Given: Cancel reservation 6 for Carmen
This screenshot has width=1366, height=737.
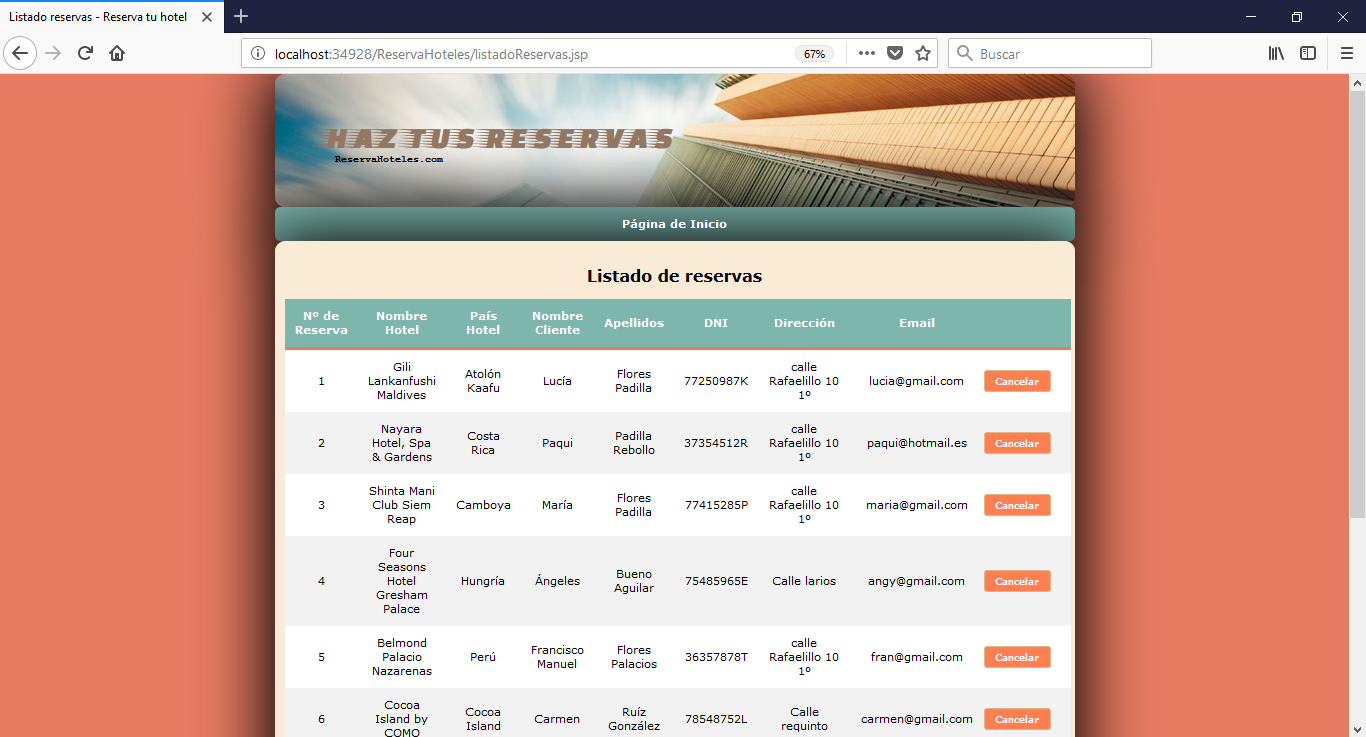Looking at the screenshot, I should [x=1017, y=719].
